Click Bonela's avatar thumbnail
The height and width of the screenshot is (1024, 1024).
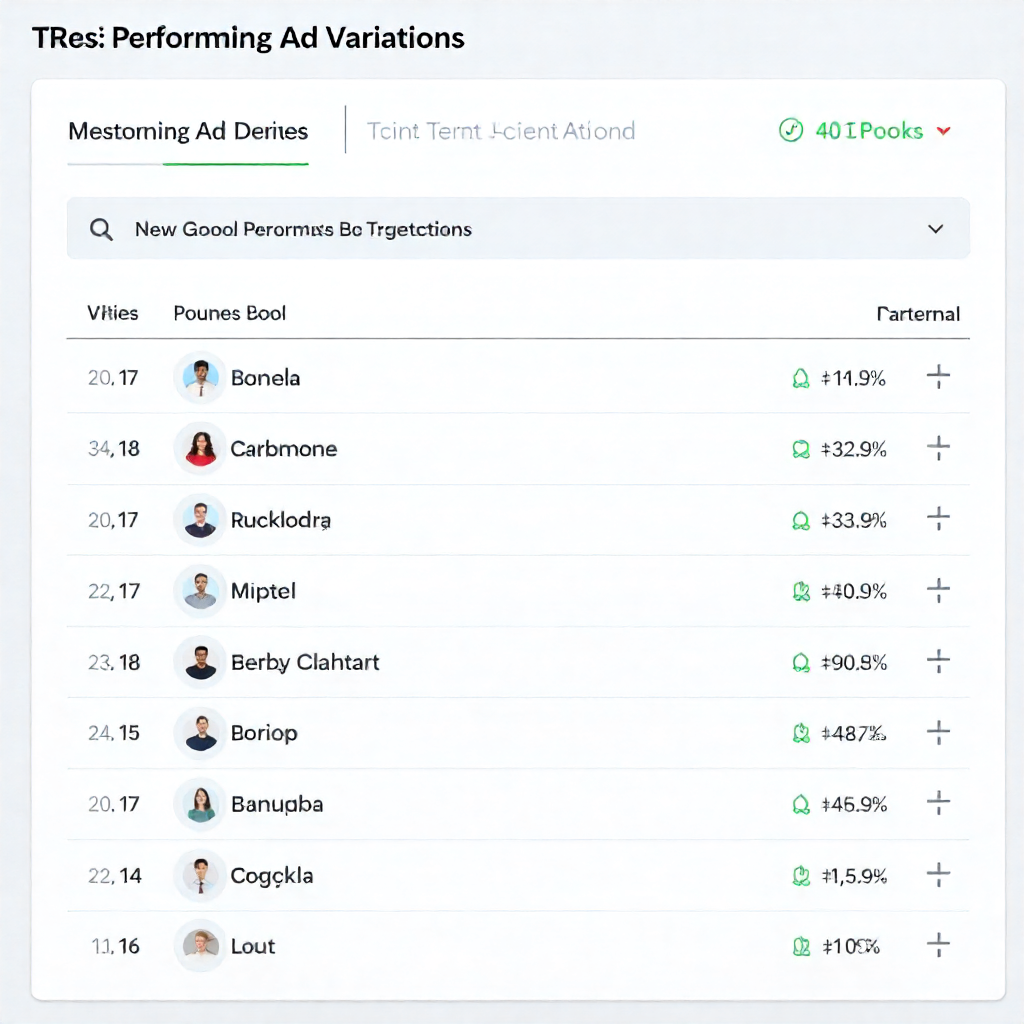click(199, 377)
